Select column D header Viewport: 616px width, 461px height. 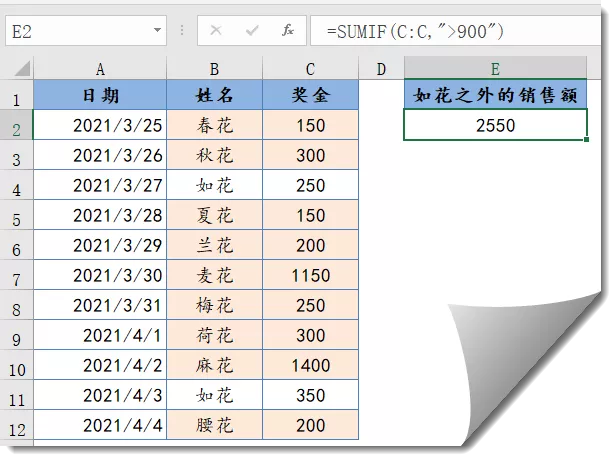tap(381, 68)
